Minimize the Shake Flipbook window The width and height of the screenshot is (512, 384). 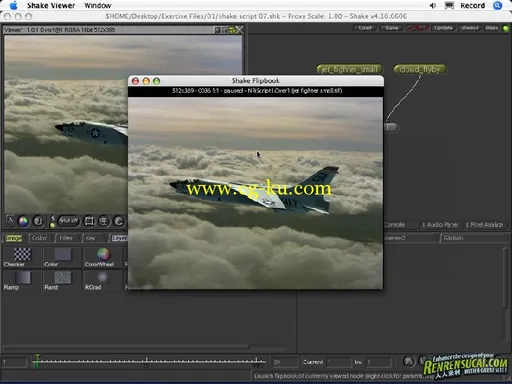[146, 81]
